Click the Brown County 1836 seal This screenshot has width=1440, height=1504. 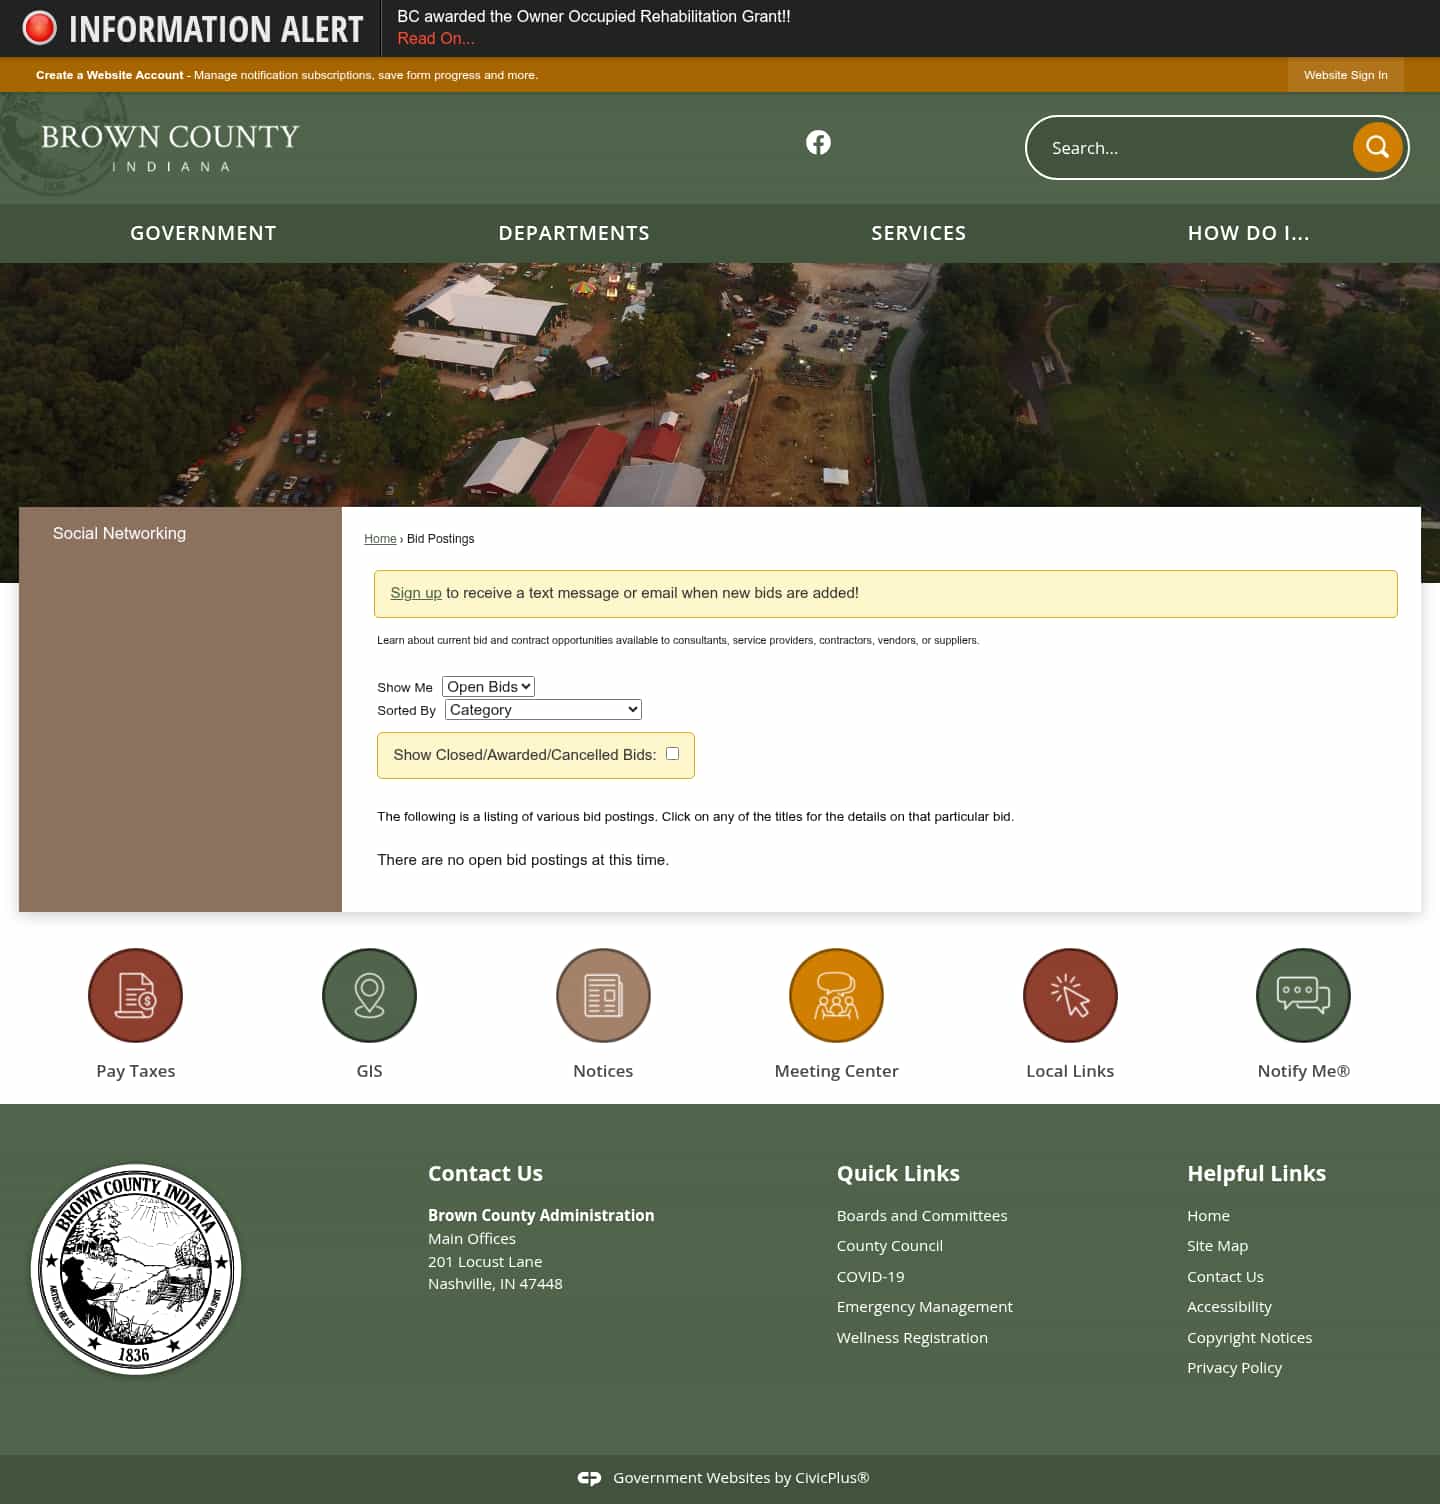(x=137, y=1269)
